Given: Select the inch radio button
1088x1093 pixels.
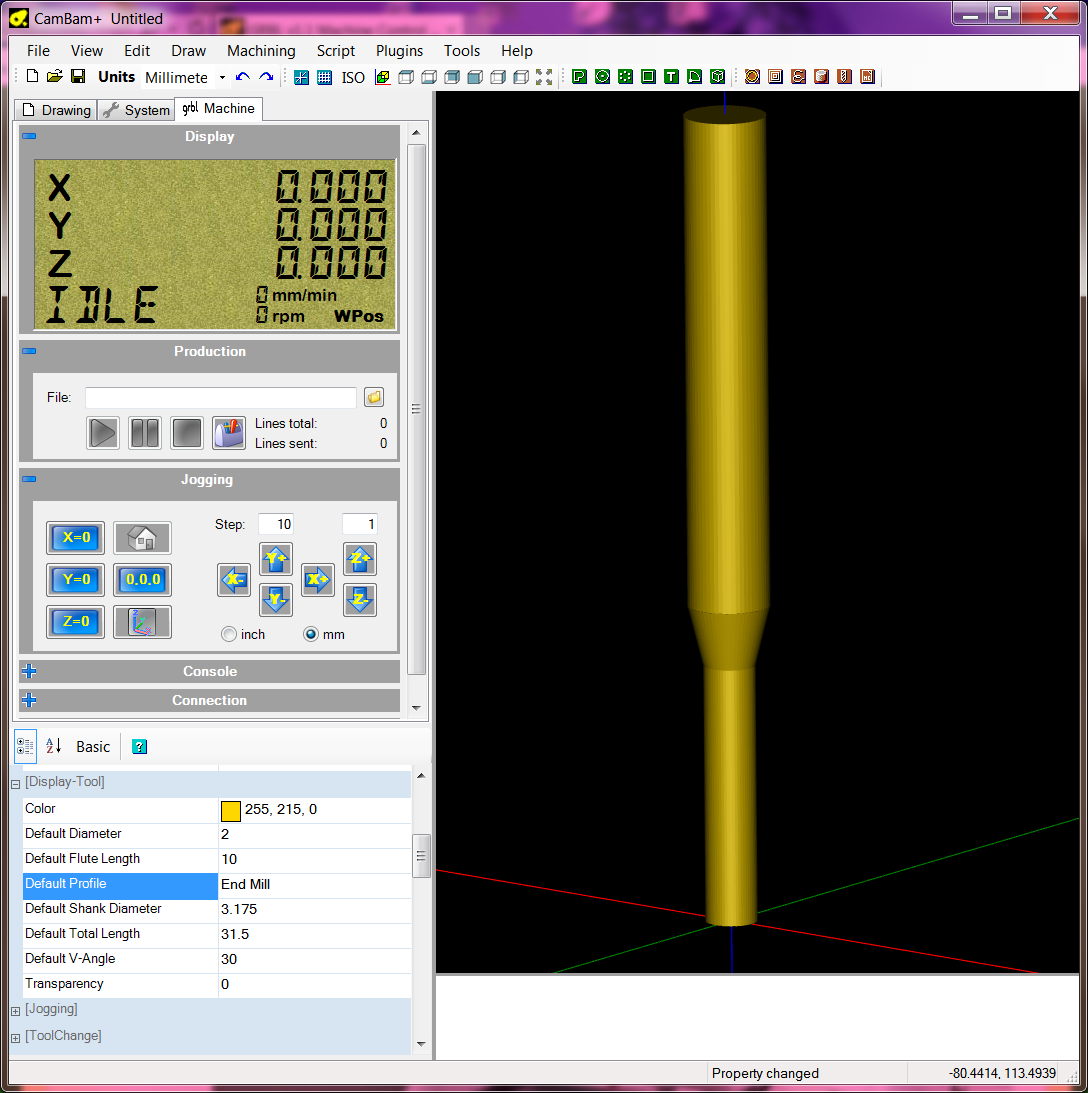Looking at the screenshot, I should pos(229,634).
